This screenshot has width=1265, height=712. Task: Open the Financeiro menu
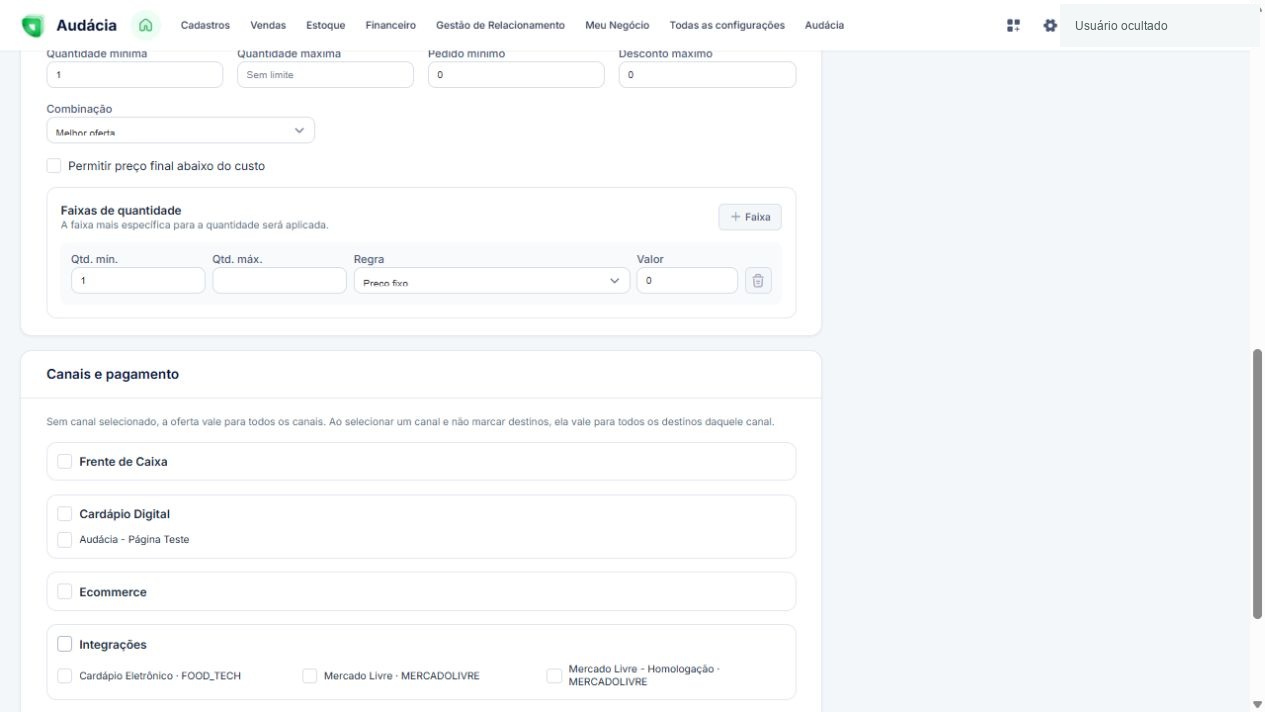(x=391, y=25)
